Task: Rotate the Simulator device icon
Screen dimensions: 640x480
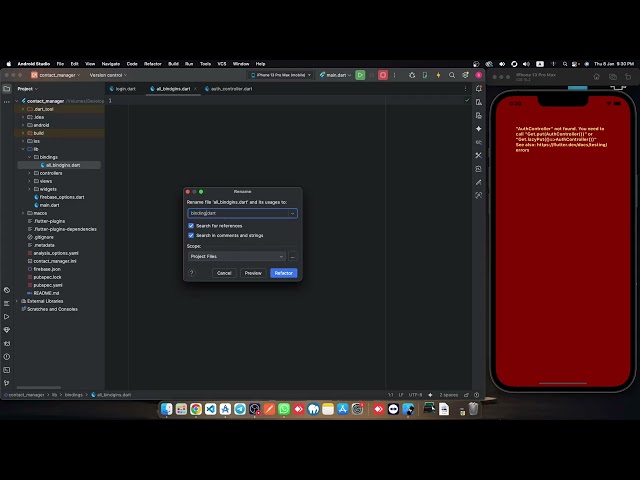Action: (x=628, y=77)
